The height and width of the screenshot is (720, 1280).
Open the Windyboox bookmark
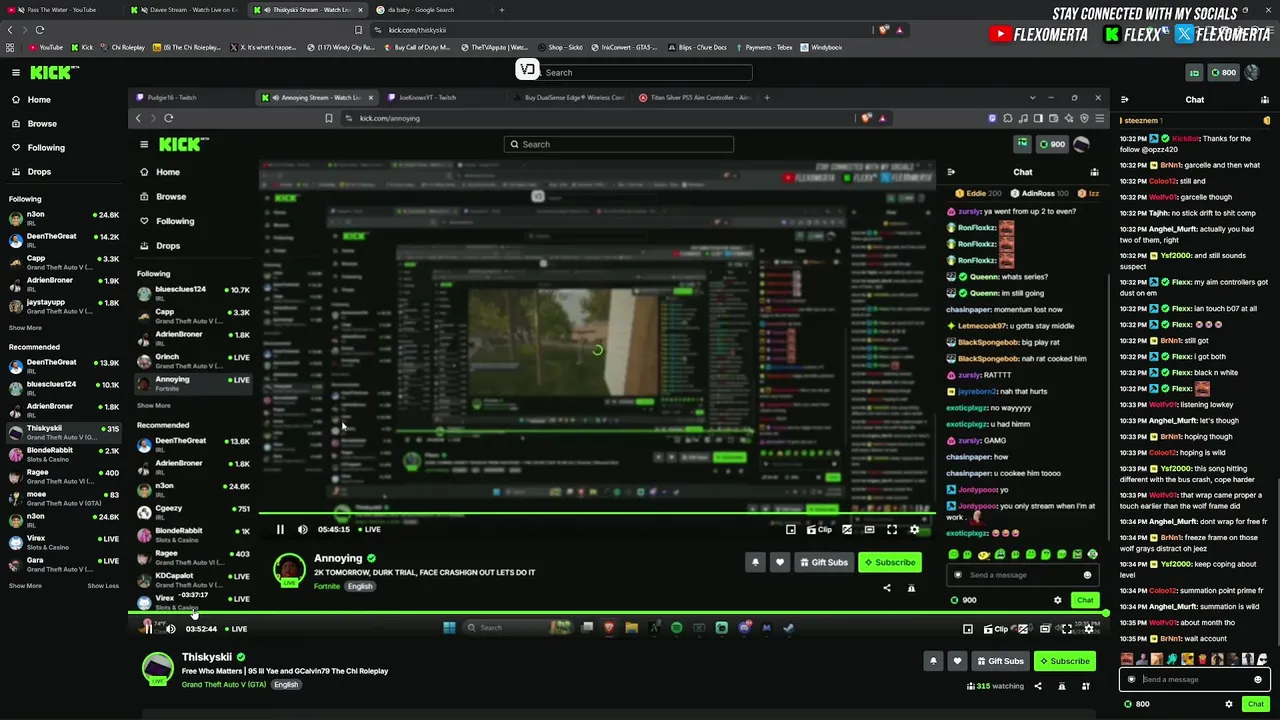coord(821,47)
